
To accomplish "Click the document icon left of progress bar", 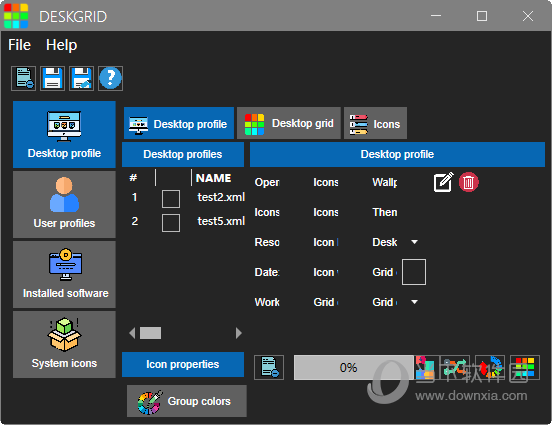I will click(x=269, y=367).
